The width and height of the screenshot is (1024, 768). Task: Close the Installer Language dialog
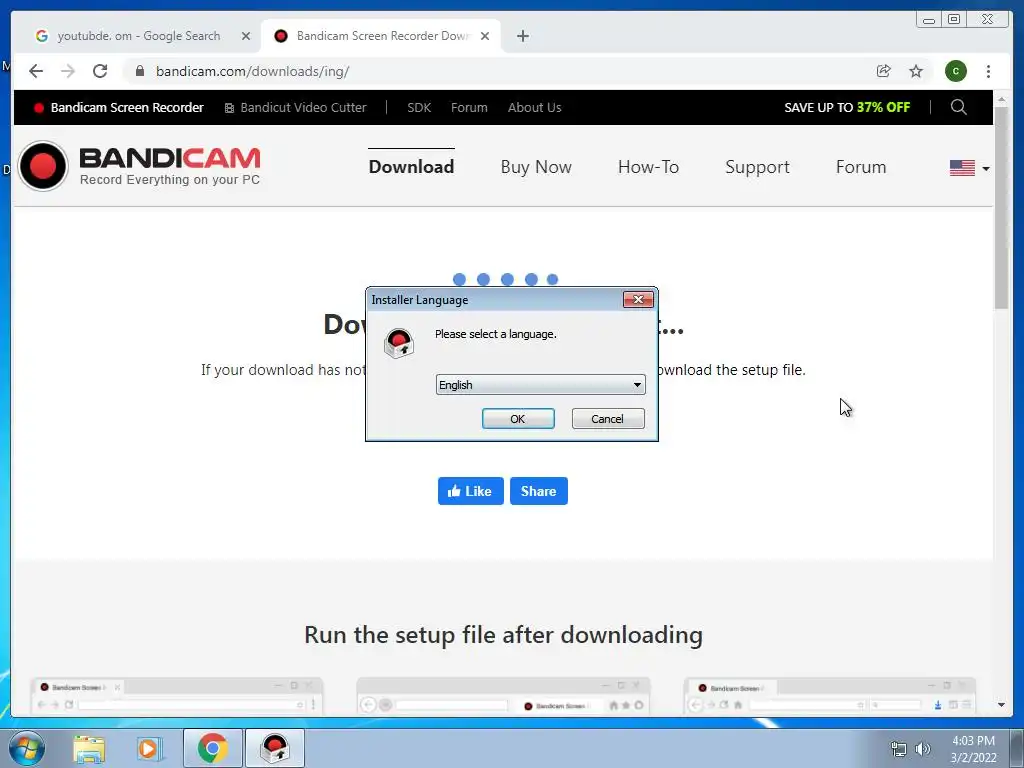(638, 299)
